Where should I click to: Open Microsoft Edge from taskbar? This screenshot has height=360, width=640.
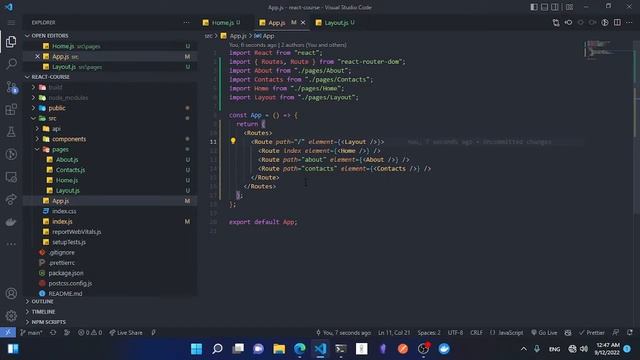(x=300, y=349)
